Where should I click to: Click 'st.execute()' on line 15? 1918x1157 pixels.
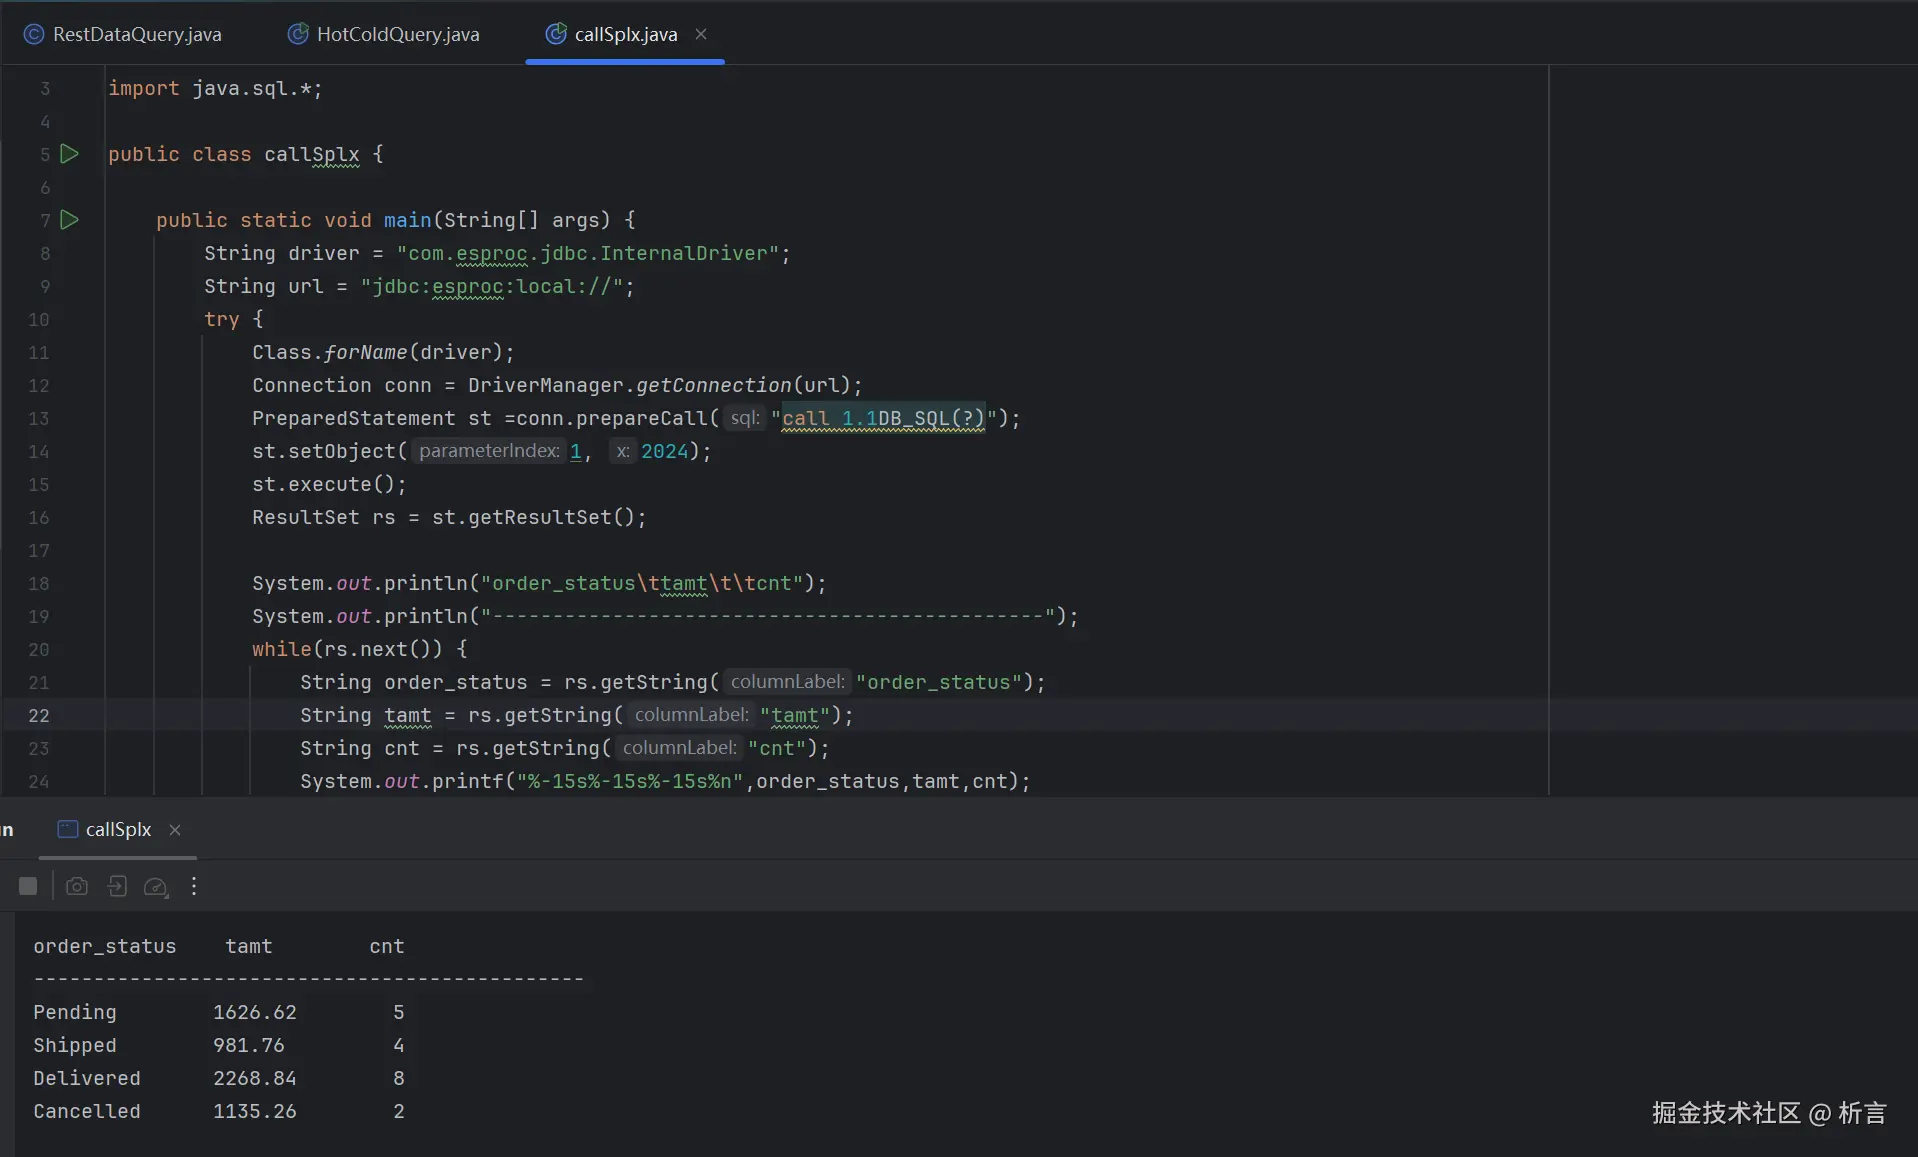click(x=324, y=484)
